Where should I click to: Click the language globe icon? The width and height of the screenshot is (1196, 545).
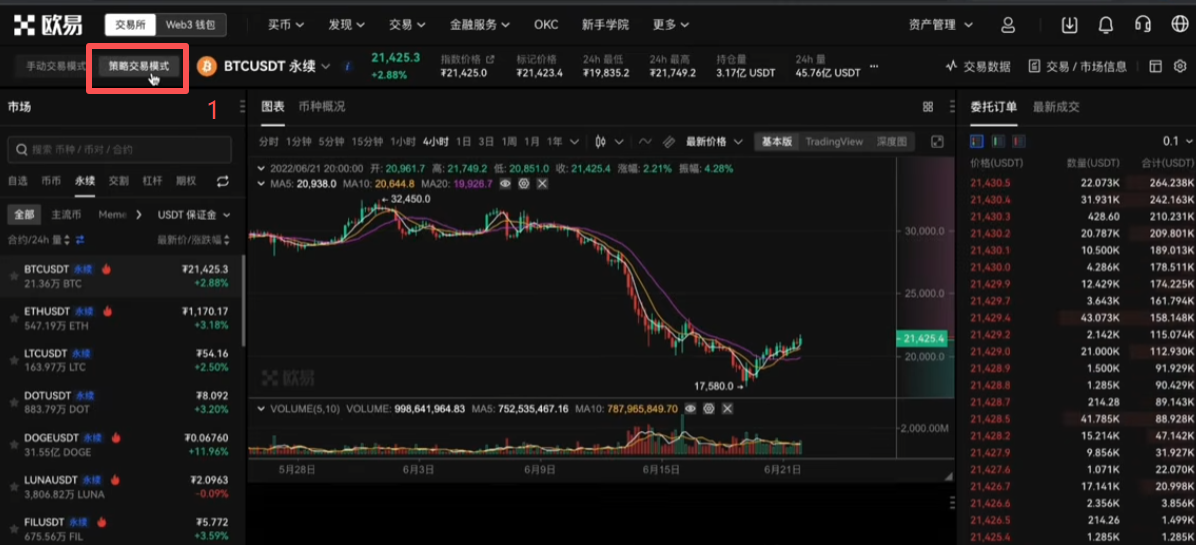[x=1179, y=24]
